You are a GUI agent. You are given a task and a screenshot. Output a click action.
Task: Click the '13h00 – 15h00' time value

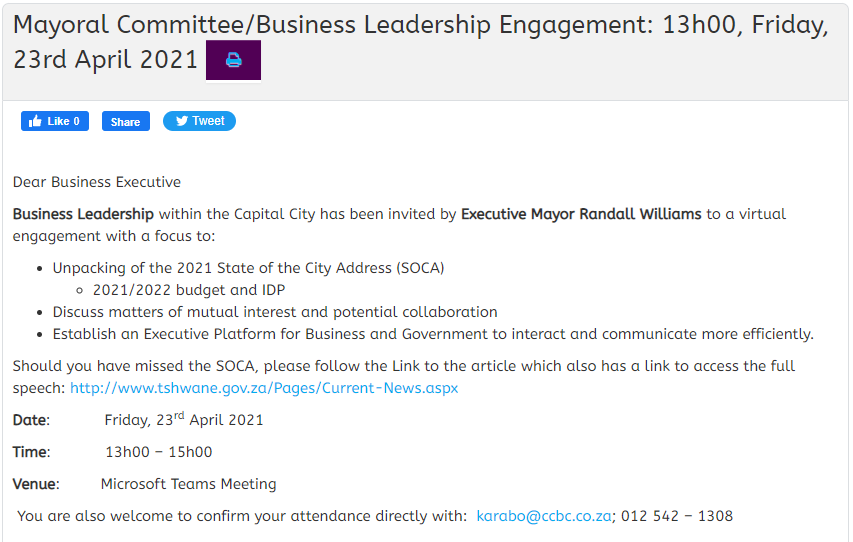tap(159, 452)
